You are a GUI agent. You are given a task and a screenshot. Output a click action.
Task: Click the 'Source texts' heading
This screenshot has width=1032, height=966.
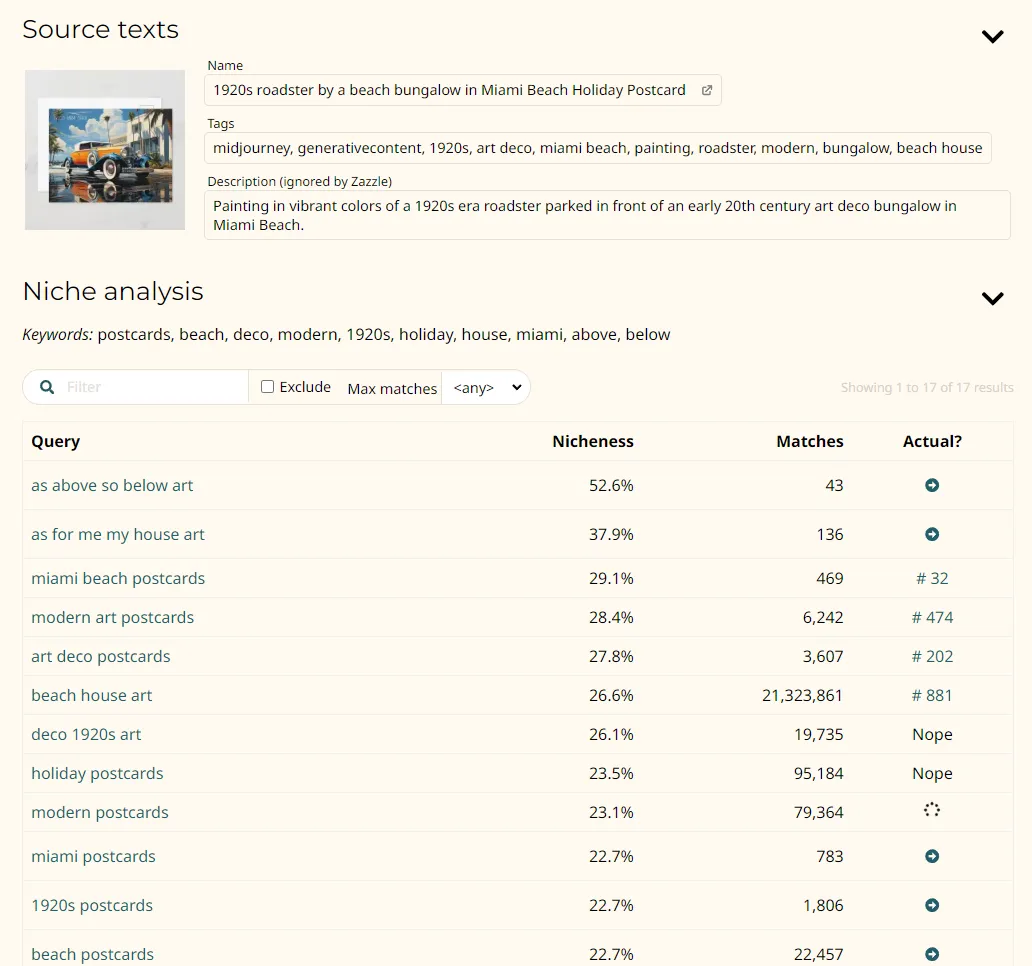coord(101,30)
